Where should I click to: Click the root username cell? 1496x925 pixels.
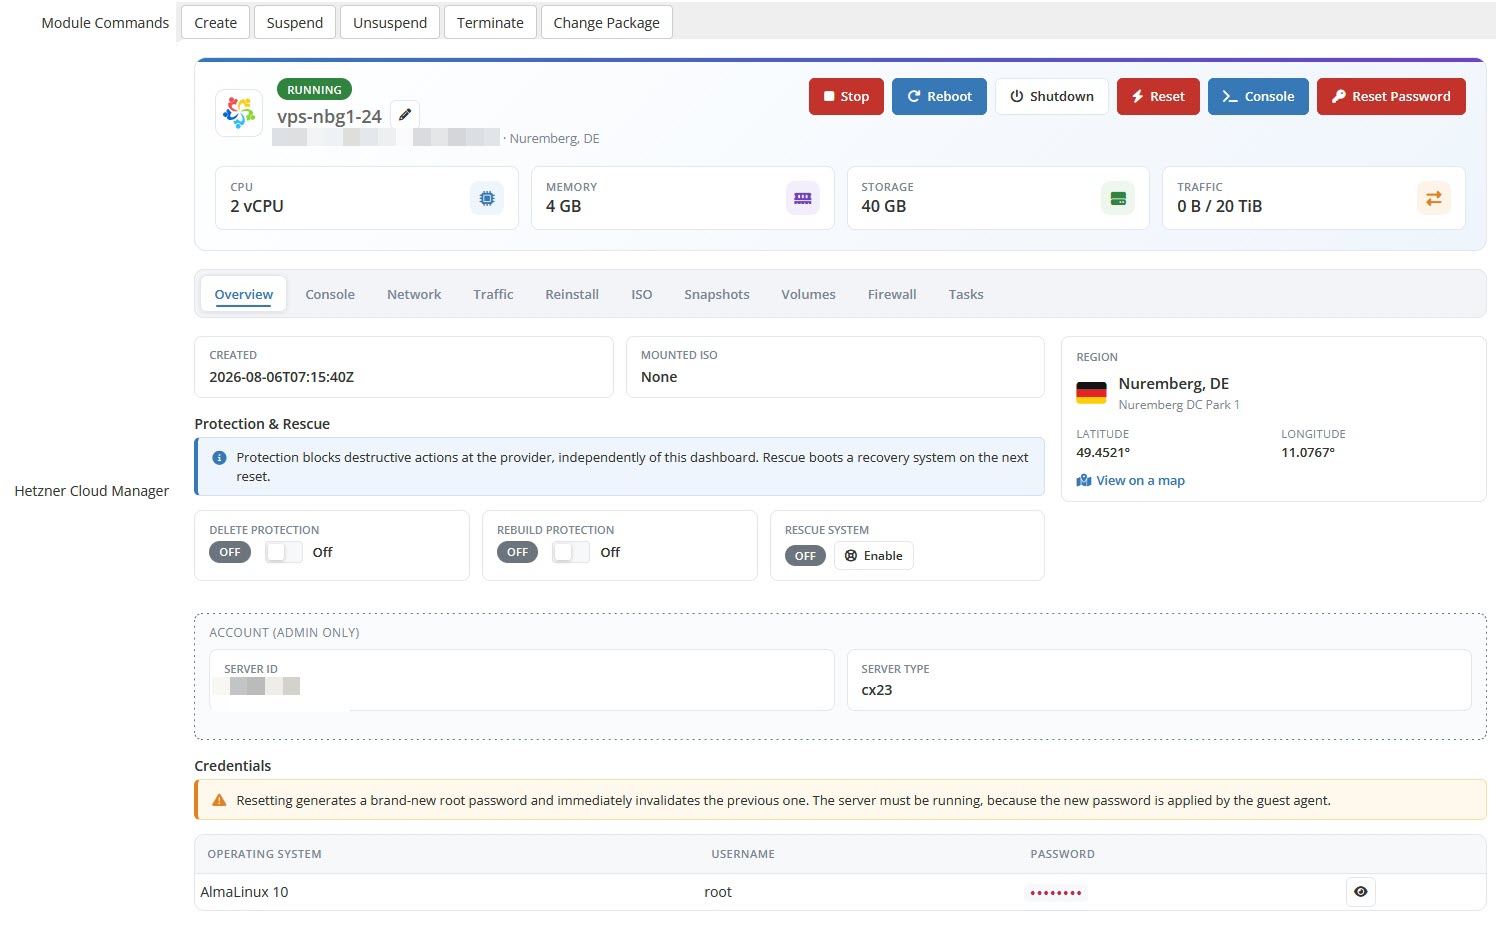coord(718,892)
